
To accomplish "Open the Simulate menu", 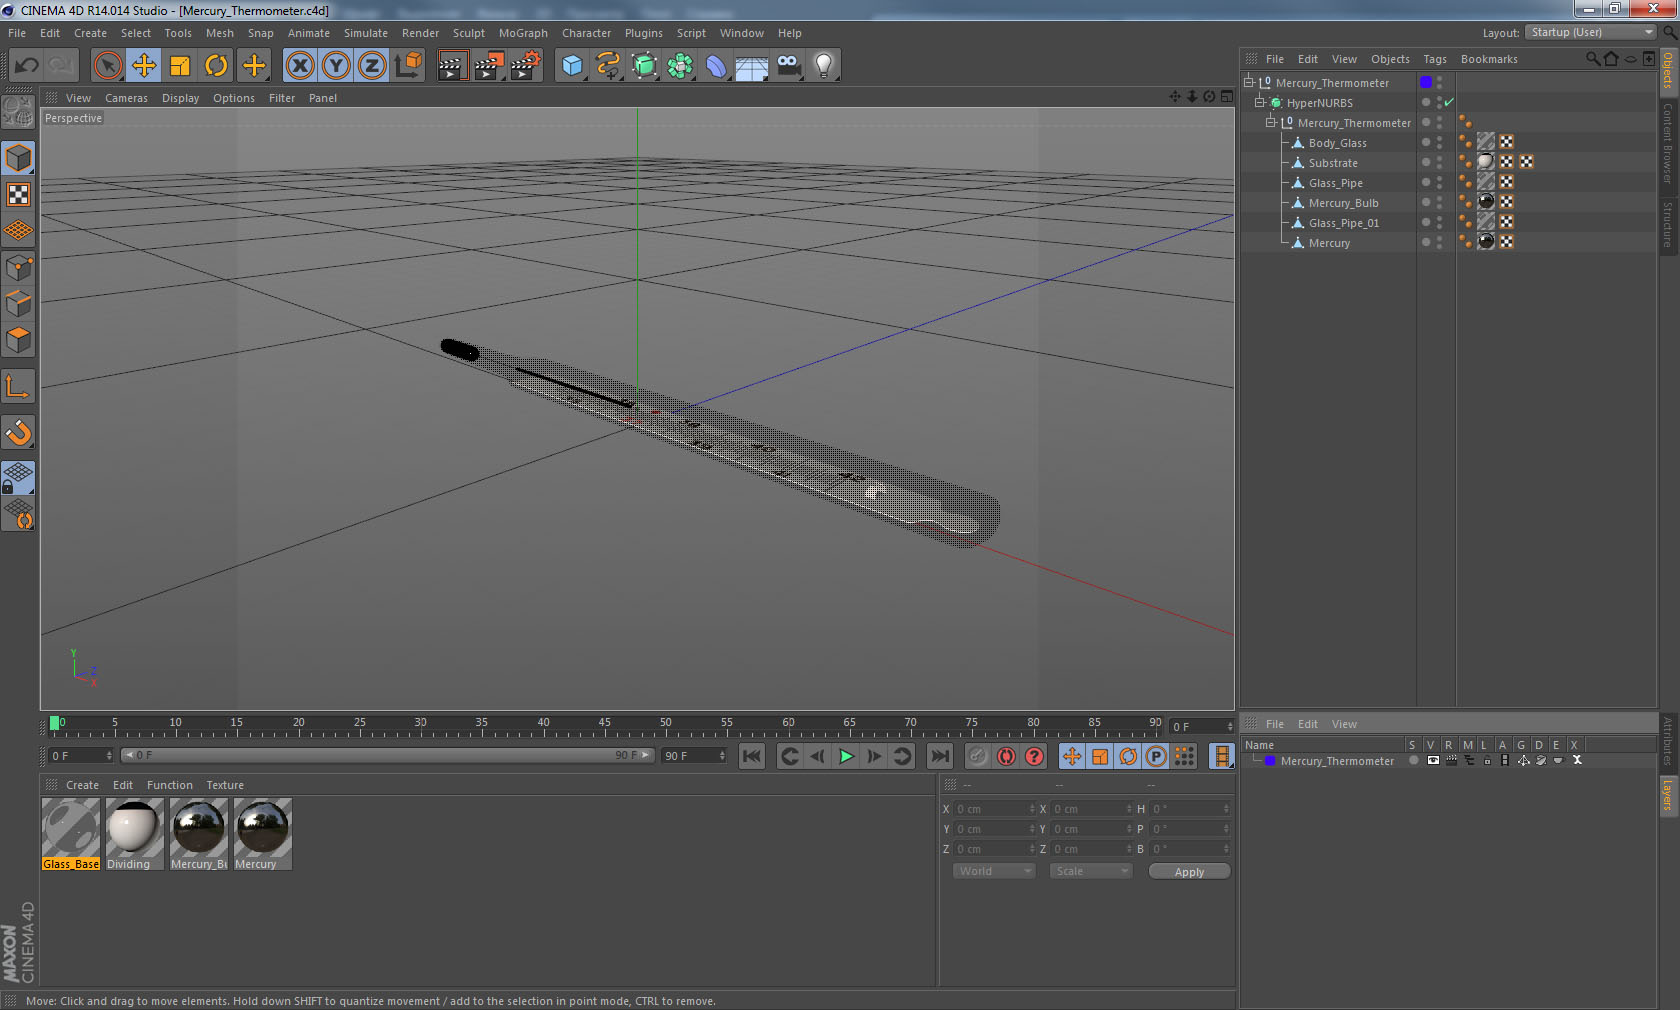I will (366, 33).
